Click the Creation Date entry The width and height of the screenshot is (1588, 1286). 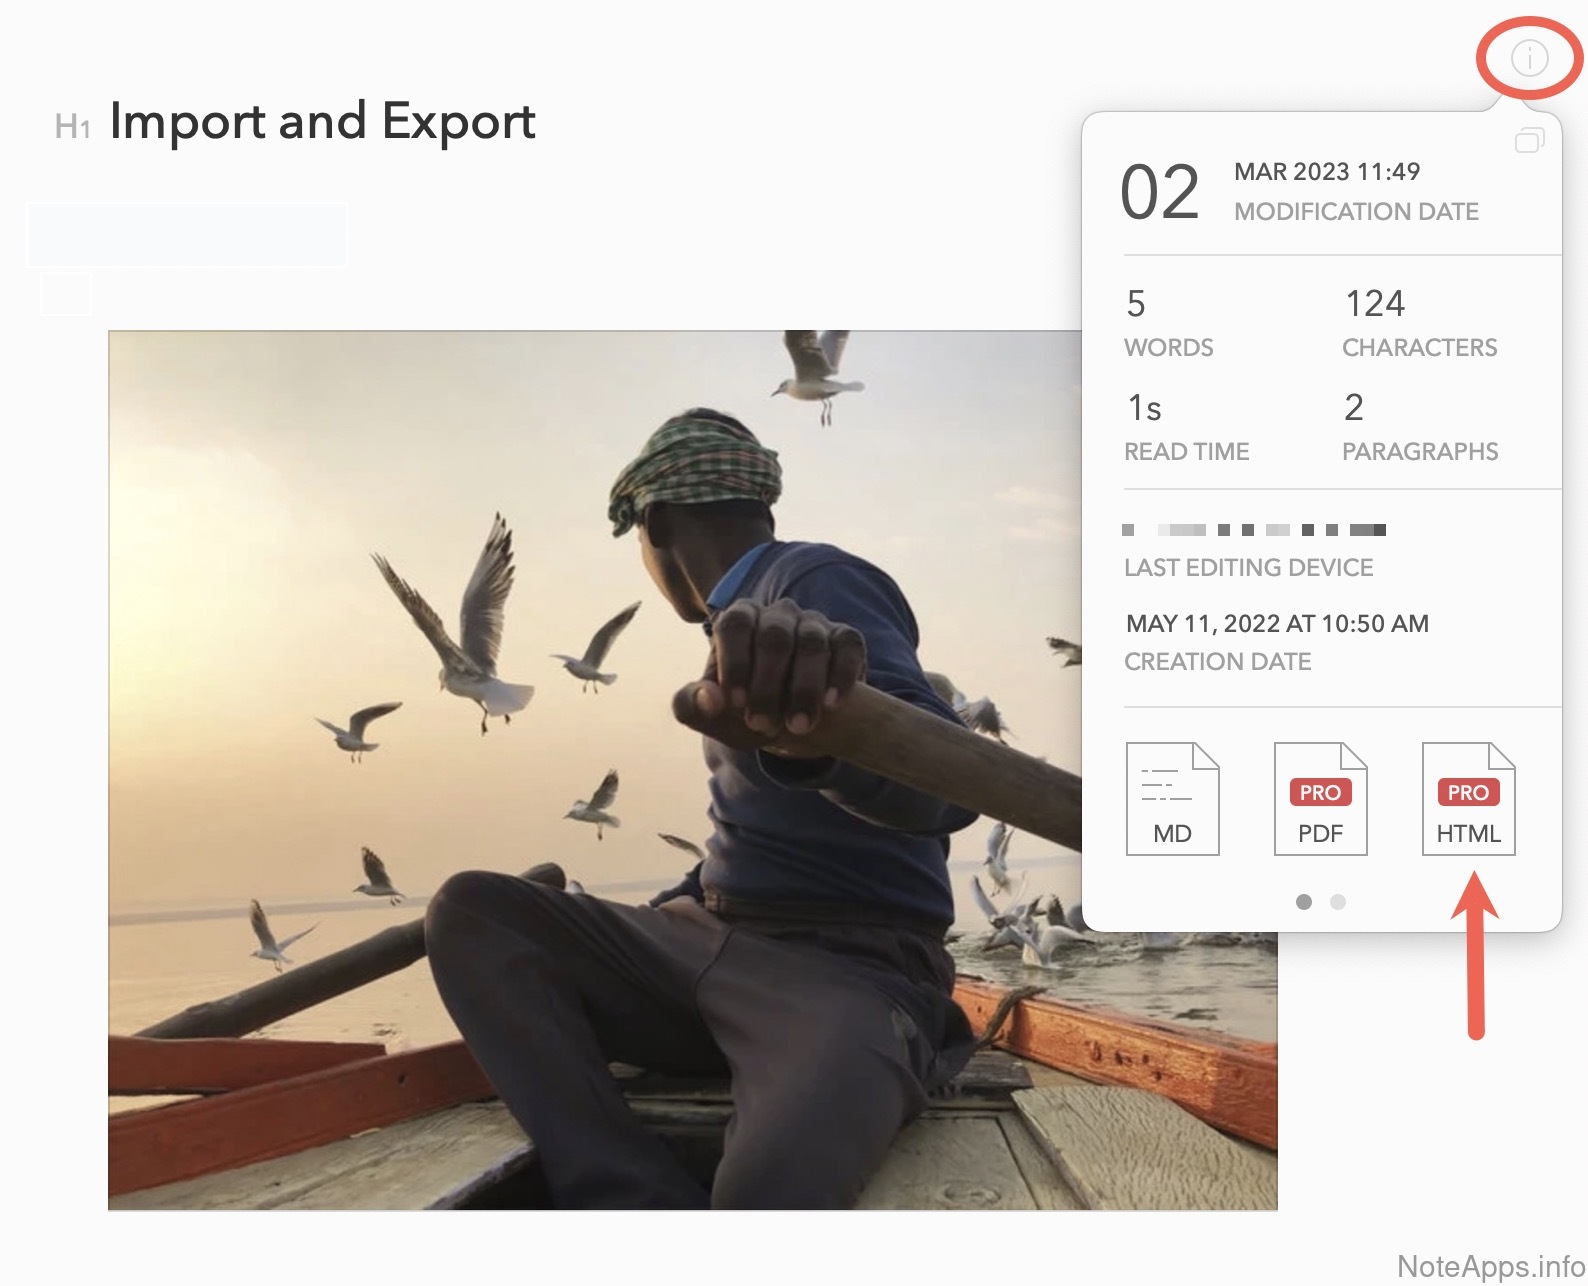1276,641
